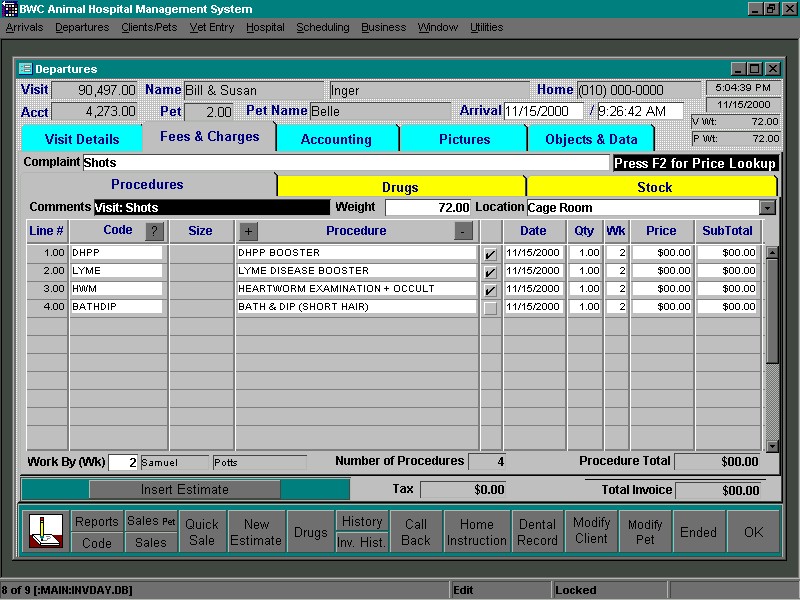Viewport: 800px width, 600px height.
Task: Switch to the Visit Details tab
Action: click(x=82, y=139)
